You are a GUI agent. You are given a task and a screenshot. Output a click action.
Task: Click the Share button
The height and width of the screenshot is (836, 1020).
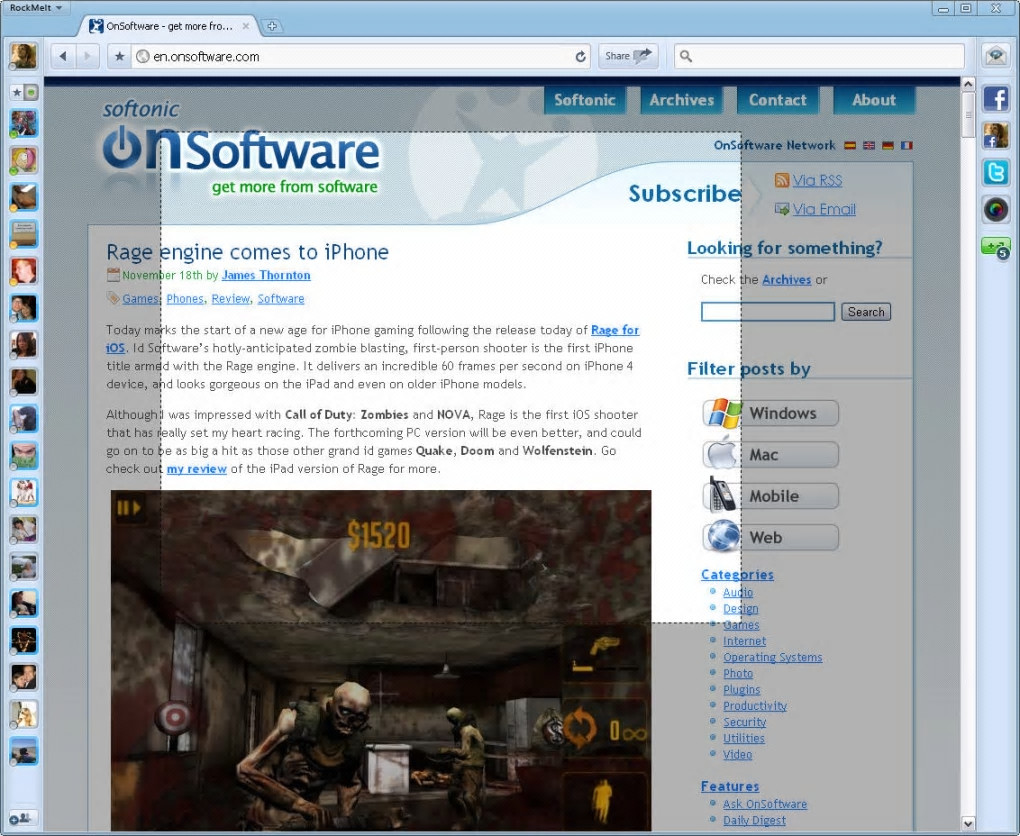click(628, 56)
